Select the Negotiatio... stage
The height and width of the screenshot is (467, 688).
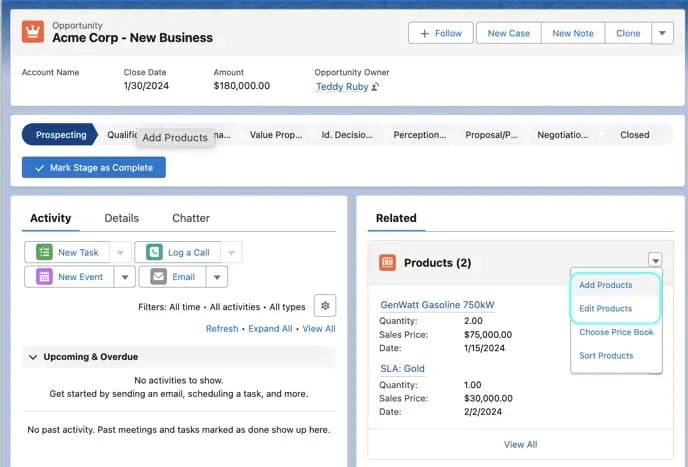563,135
